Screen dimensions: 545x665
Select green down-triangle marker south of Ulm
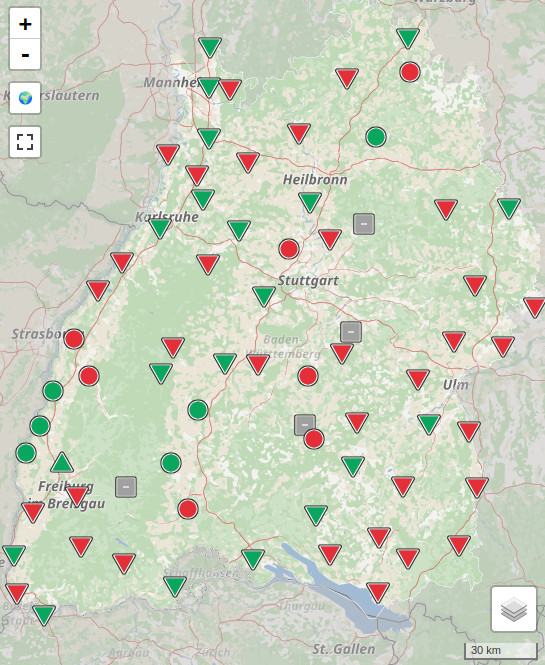click(429, 424)
